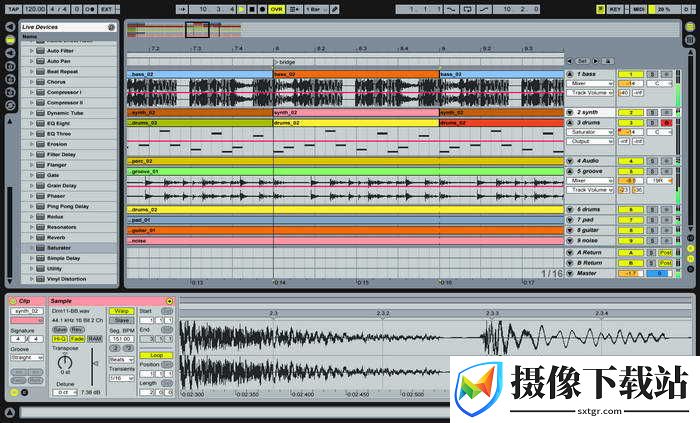The image size is (700, 423).
Task: Toggle Draw Mode pencil icon
Action: [x=334, y=9]
